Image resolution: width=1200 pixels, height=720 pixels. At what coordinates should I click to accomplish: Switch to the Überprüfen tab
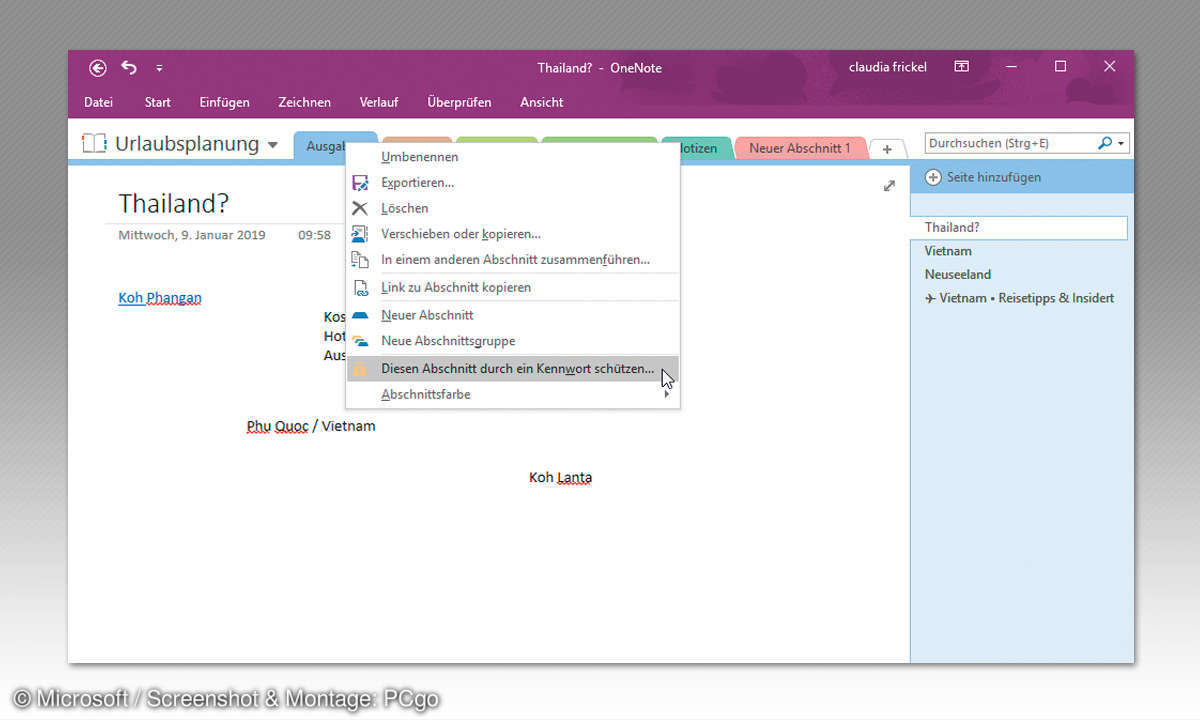click(x=459, y=102)
